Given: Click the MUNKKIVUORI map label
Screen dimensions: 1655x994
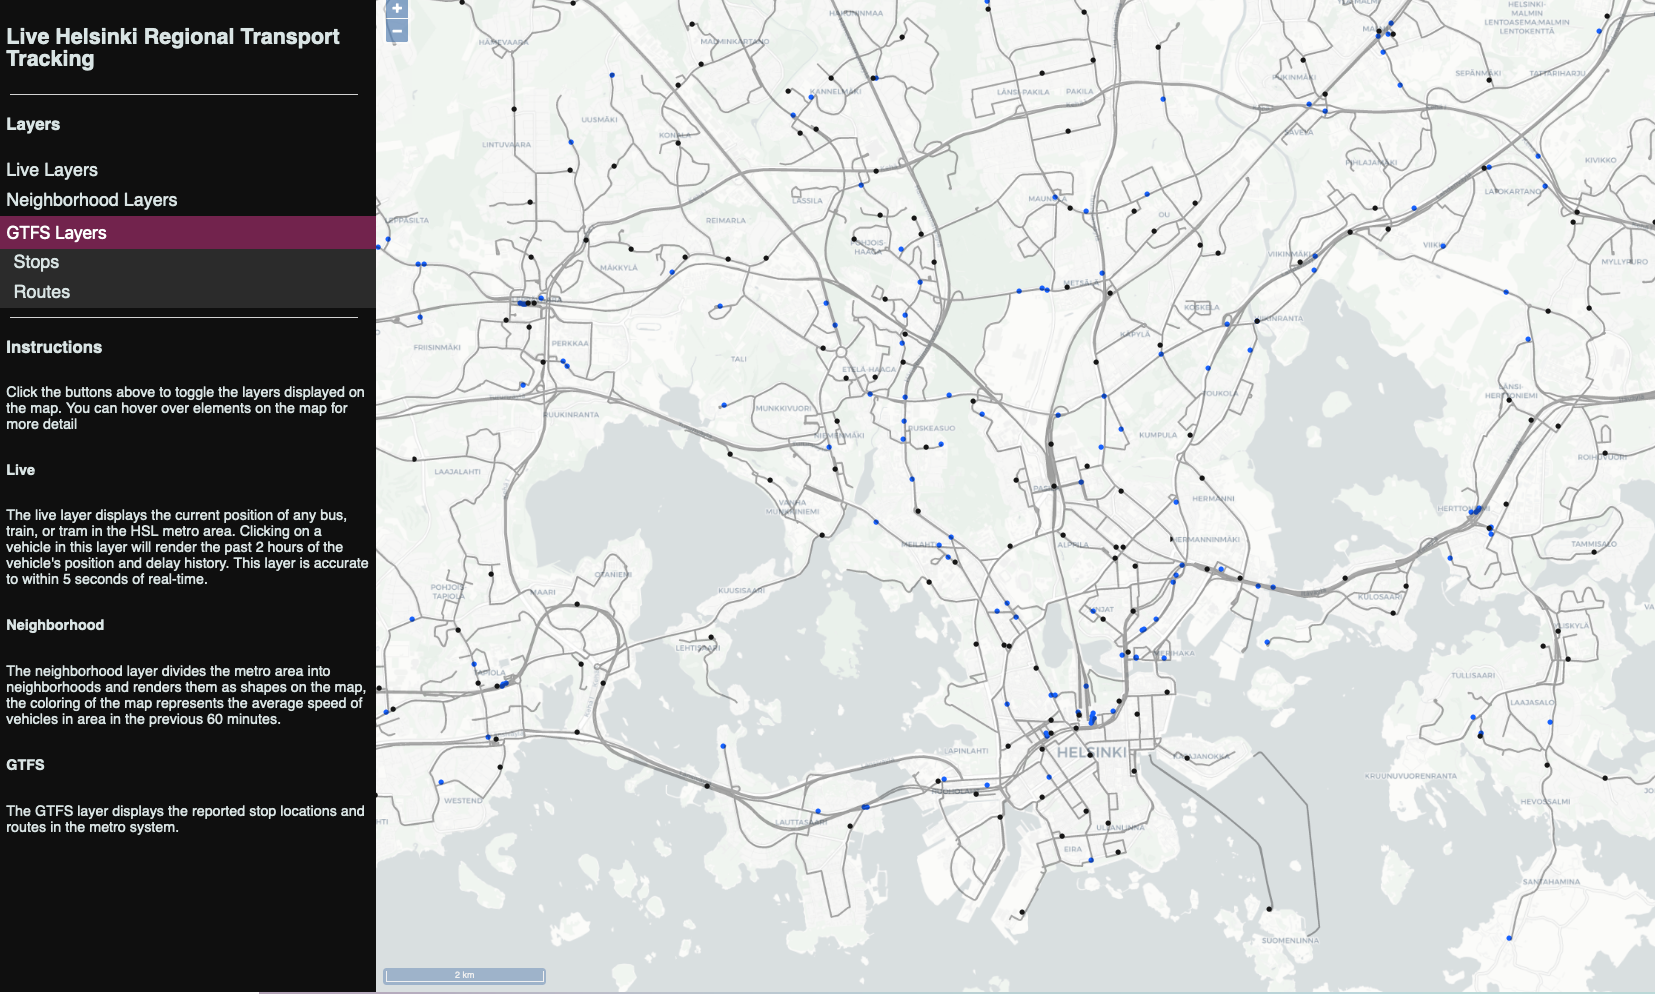Looking at the screenshot, I should click(x=783, y=408).
